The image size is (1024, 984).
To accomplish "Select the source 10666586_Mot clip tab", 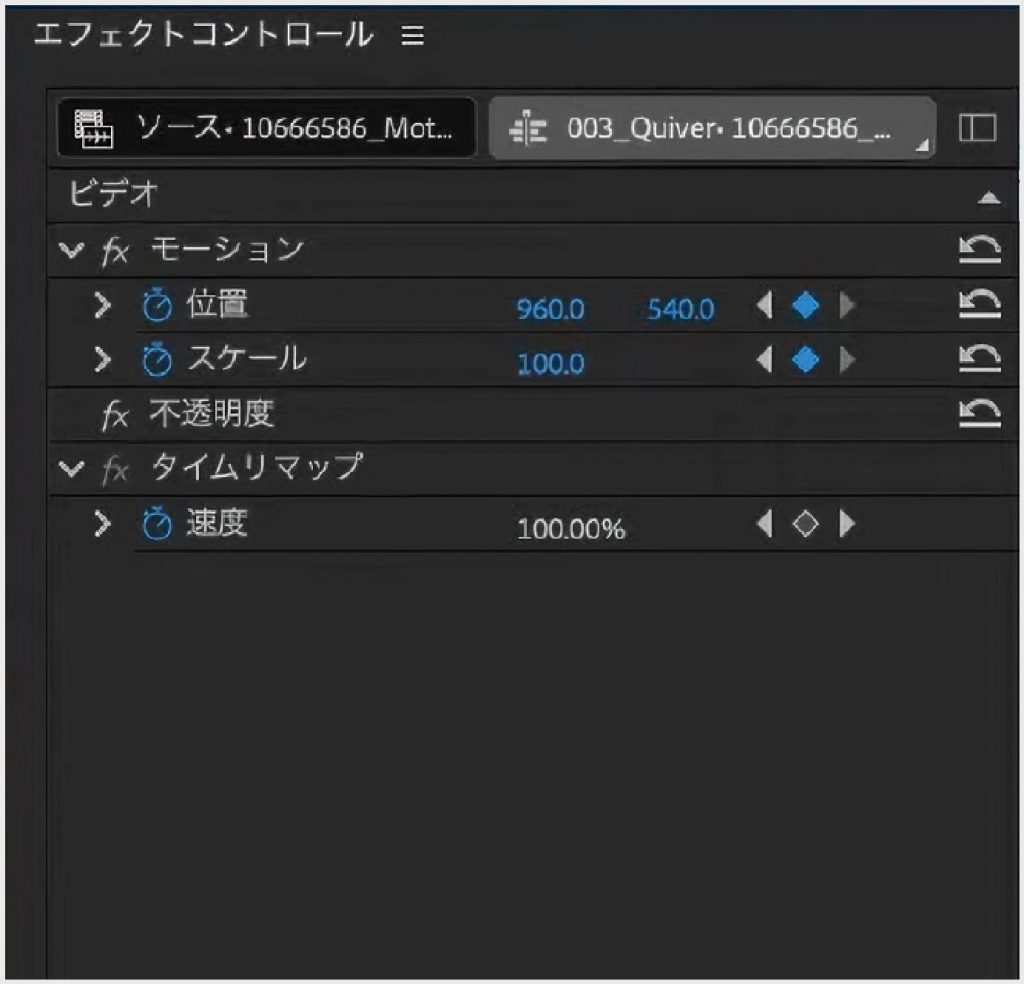I will pyautogui.click(x=266, y=128).
